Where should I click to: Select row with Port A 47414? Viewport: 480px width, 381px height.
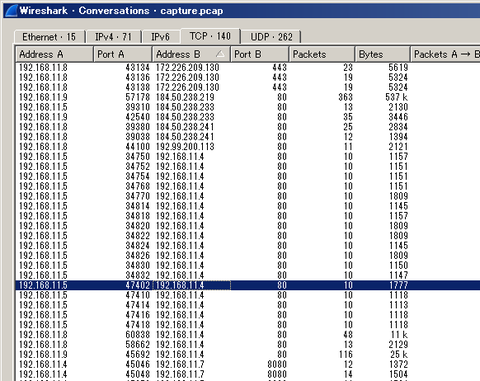(x=248, y=305)
